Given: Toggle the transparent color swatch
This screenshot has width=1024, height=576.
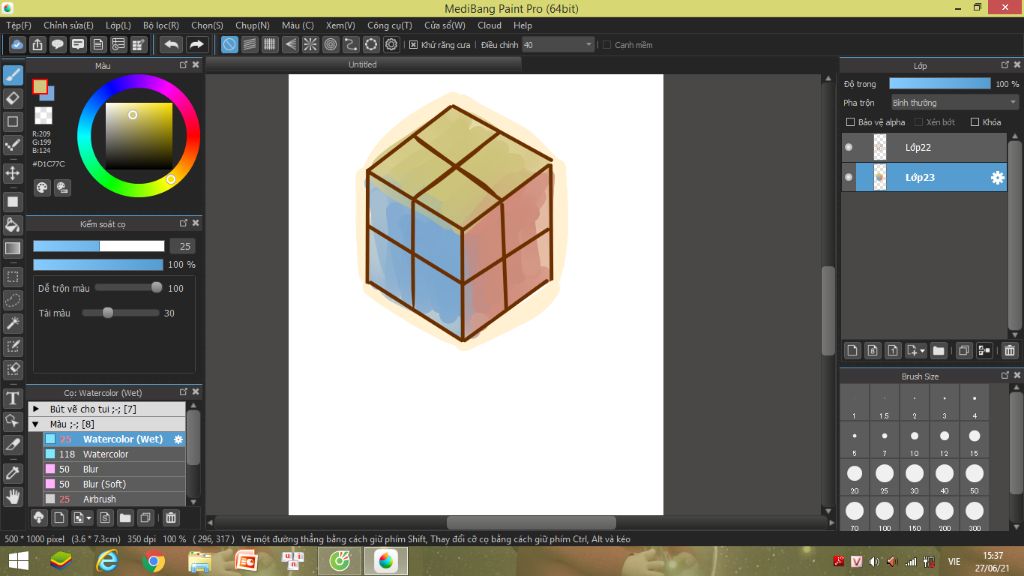Looking at the screenshot, I should (x=43, y=116).
